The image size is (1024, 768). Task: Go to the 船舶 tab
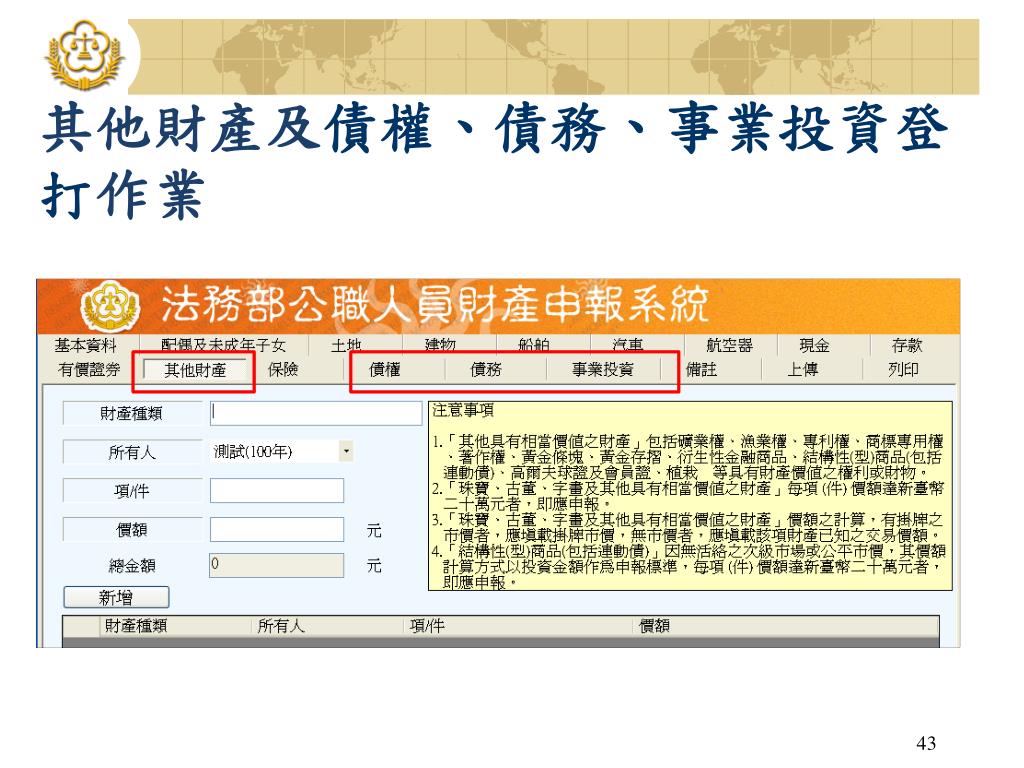click(534, 345)
